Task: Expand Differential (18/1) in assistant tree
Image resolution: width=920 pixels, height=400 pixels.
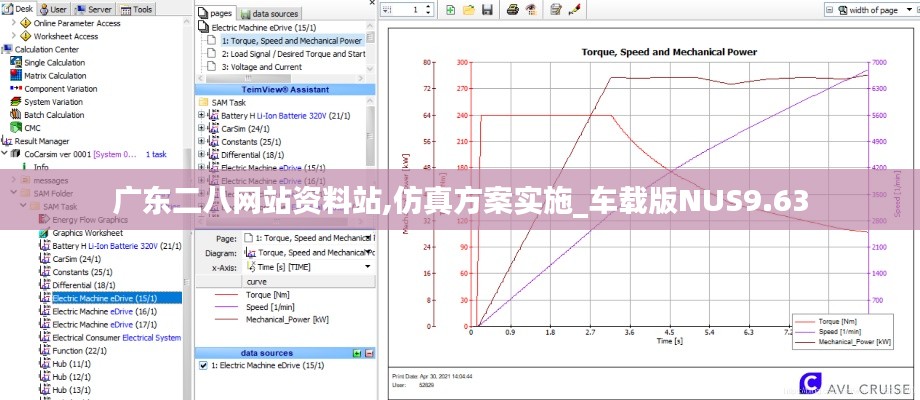Action: [x=201, y=154]
